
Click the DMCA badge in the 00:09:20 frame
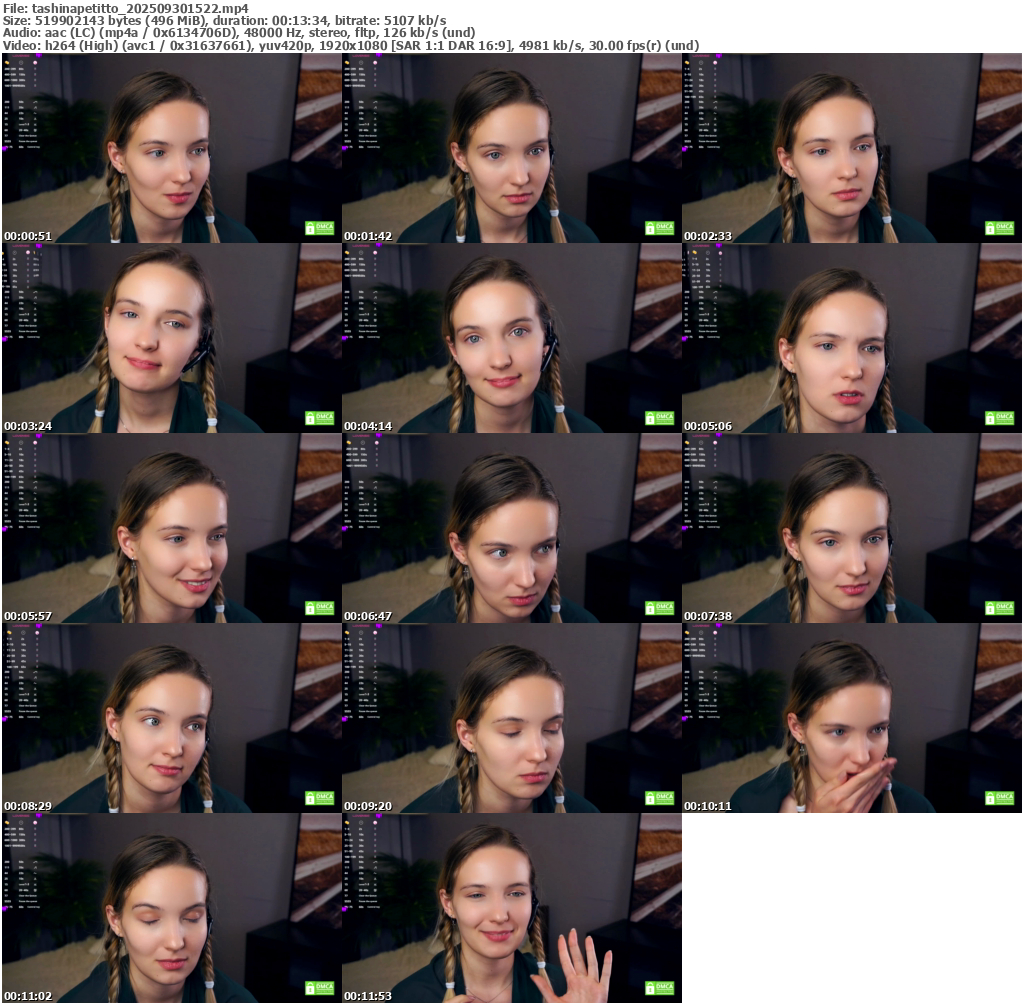coord(660,798)
